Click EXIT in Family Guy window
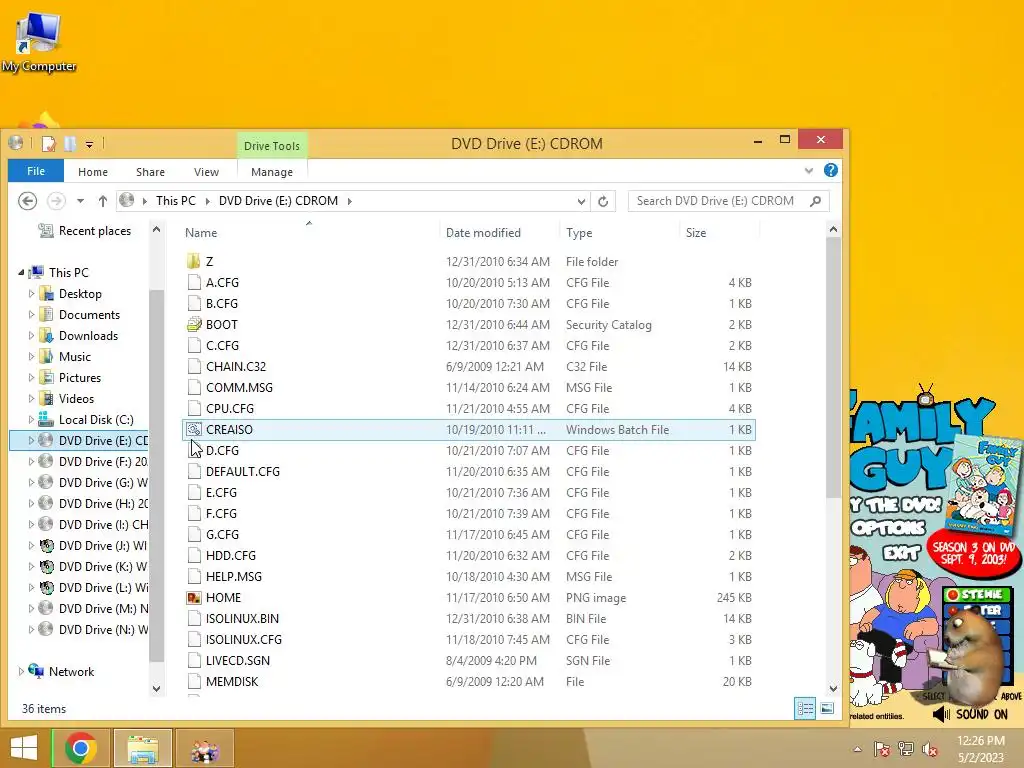 (x=901, y=554)
